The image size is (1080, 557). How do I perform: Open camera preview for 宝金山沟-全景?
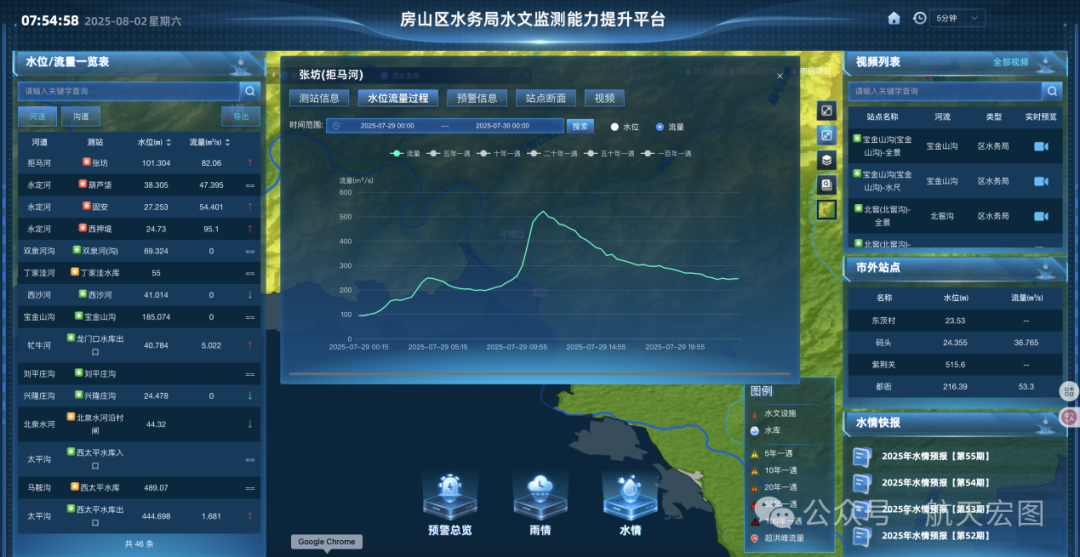[x=1041, y=146]
